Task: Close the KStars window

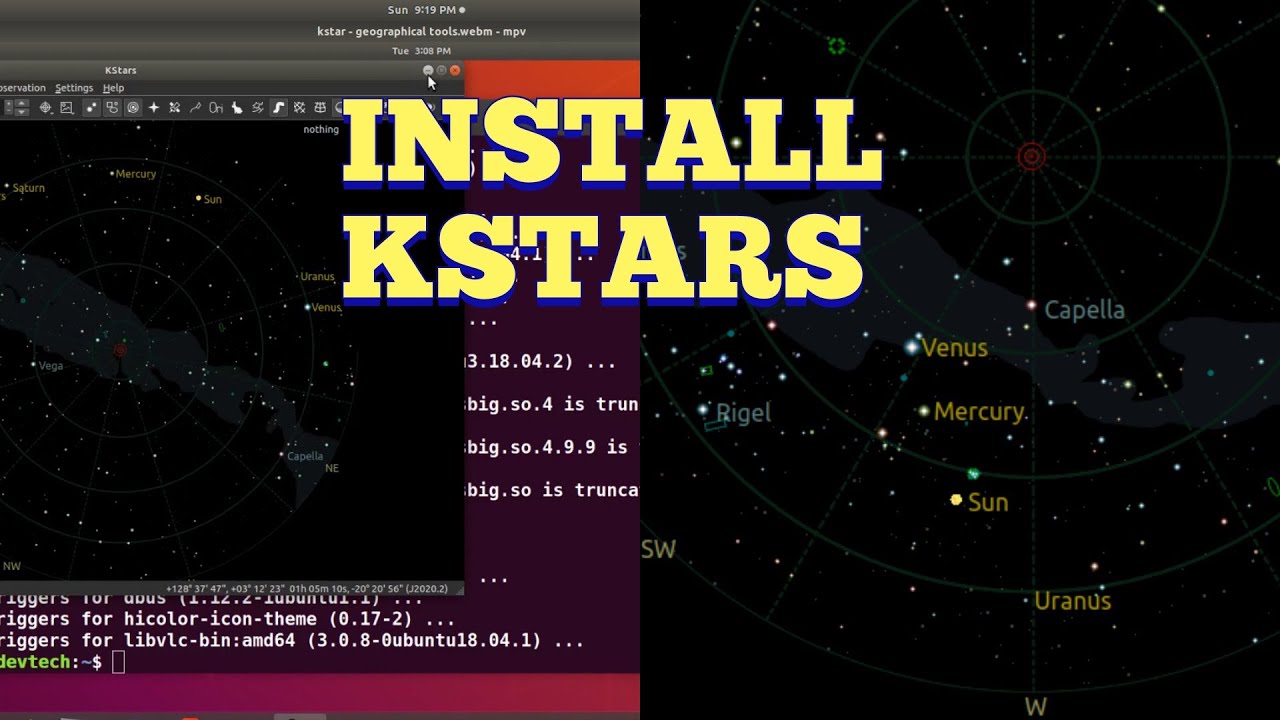Action: [455, 70]
